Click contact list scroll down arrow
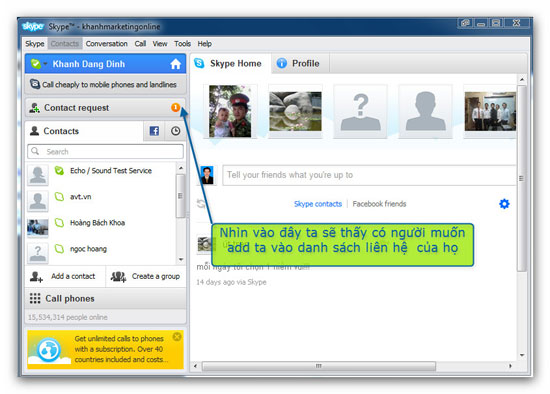Image resolution: width=550 pixels, height=394 pixels. (x=181, y=260)
